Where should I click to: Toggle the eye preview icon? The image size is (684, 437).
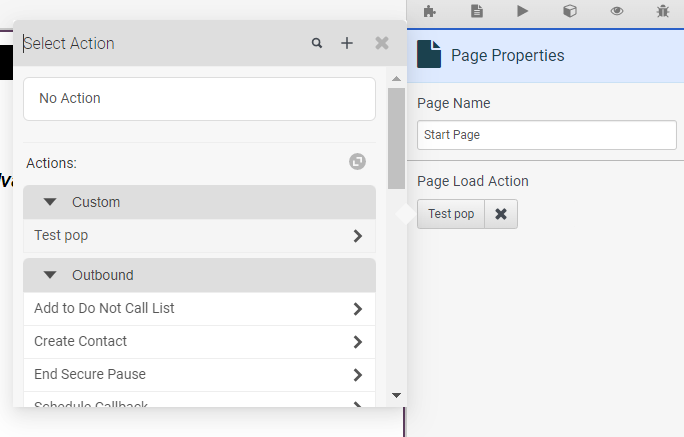(617, 12)
